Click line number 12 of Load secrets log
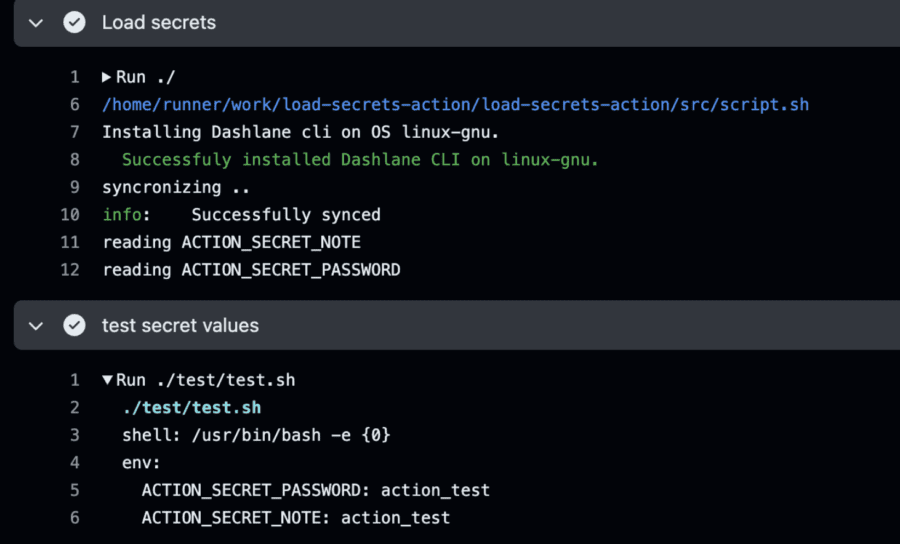This screenshot has width=900, height=544. click(70, 270)
